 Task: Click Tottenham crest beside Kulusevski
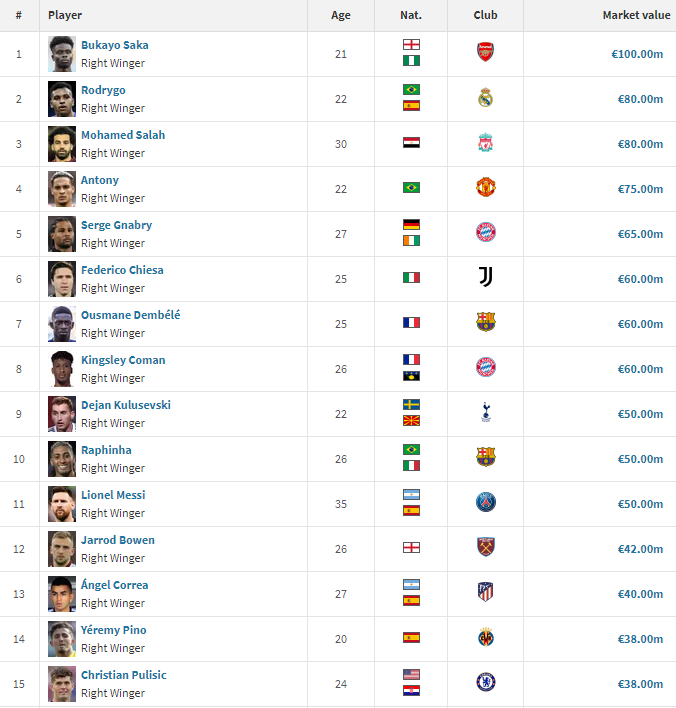[485, 412]
